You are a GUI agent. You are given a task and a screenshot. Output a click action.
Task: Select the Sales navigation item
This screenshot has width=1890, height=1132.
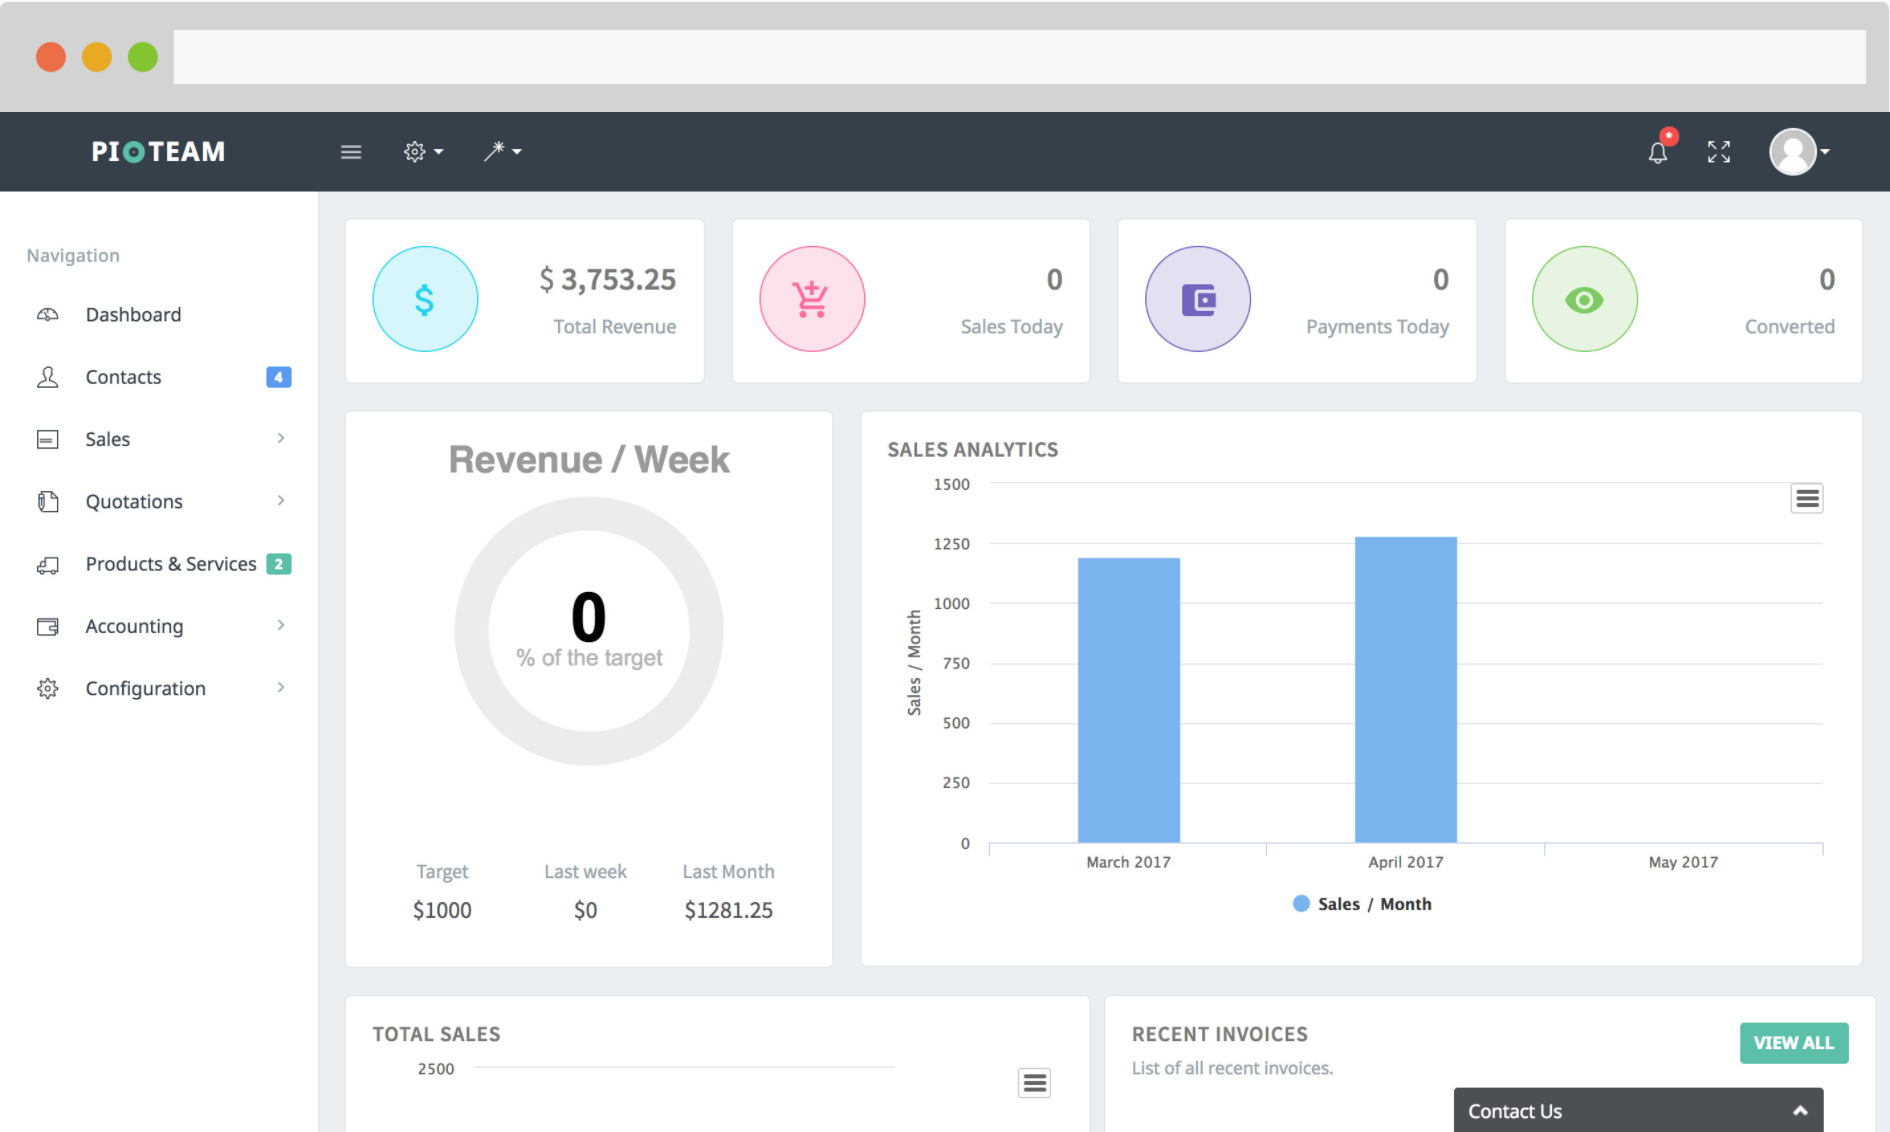pyautogui.click(x=107, y=439)
